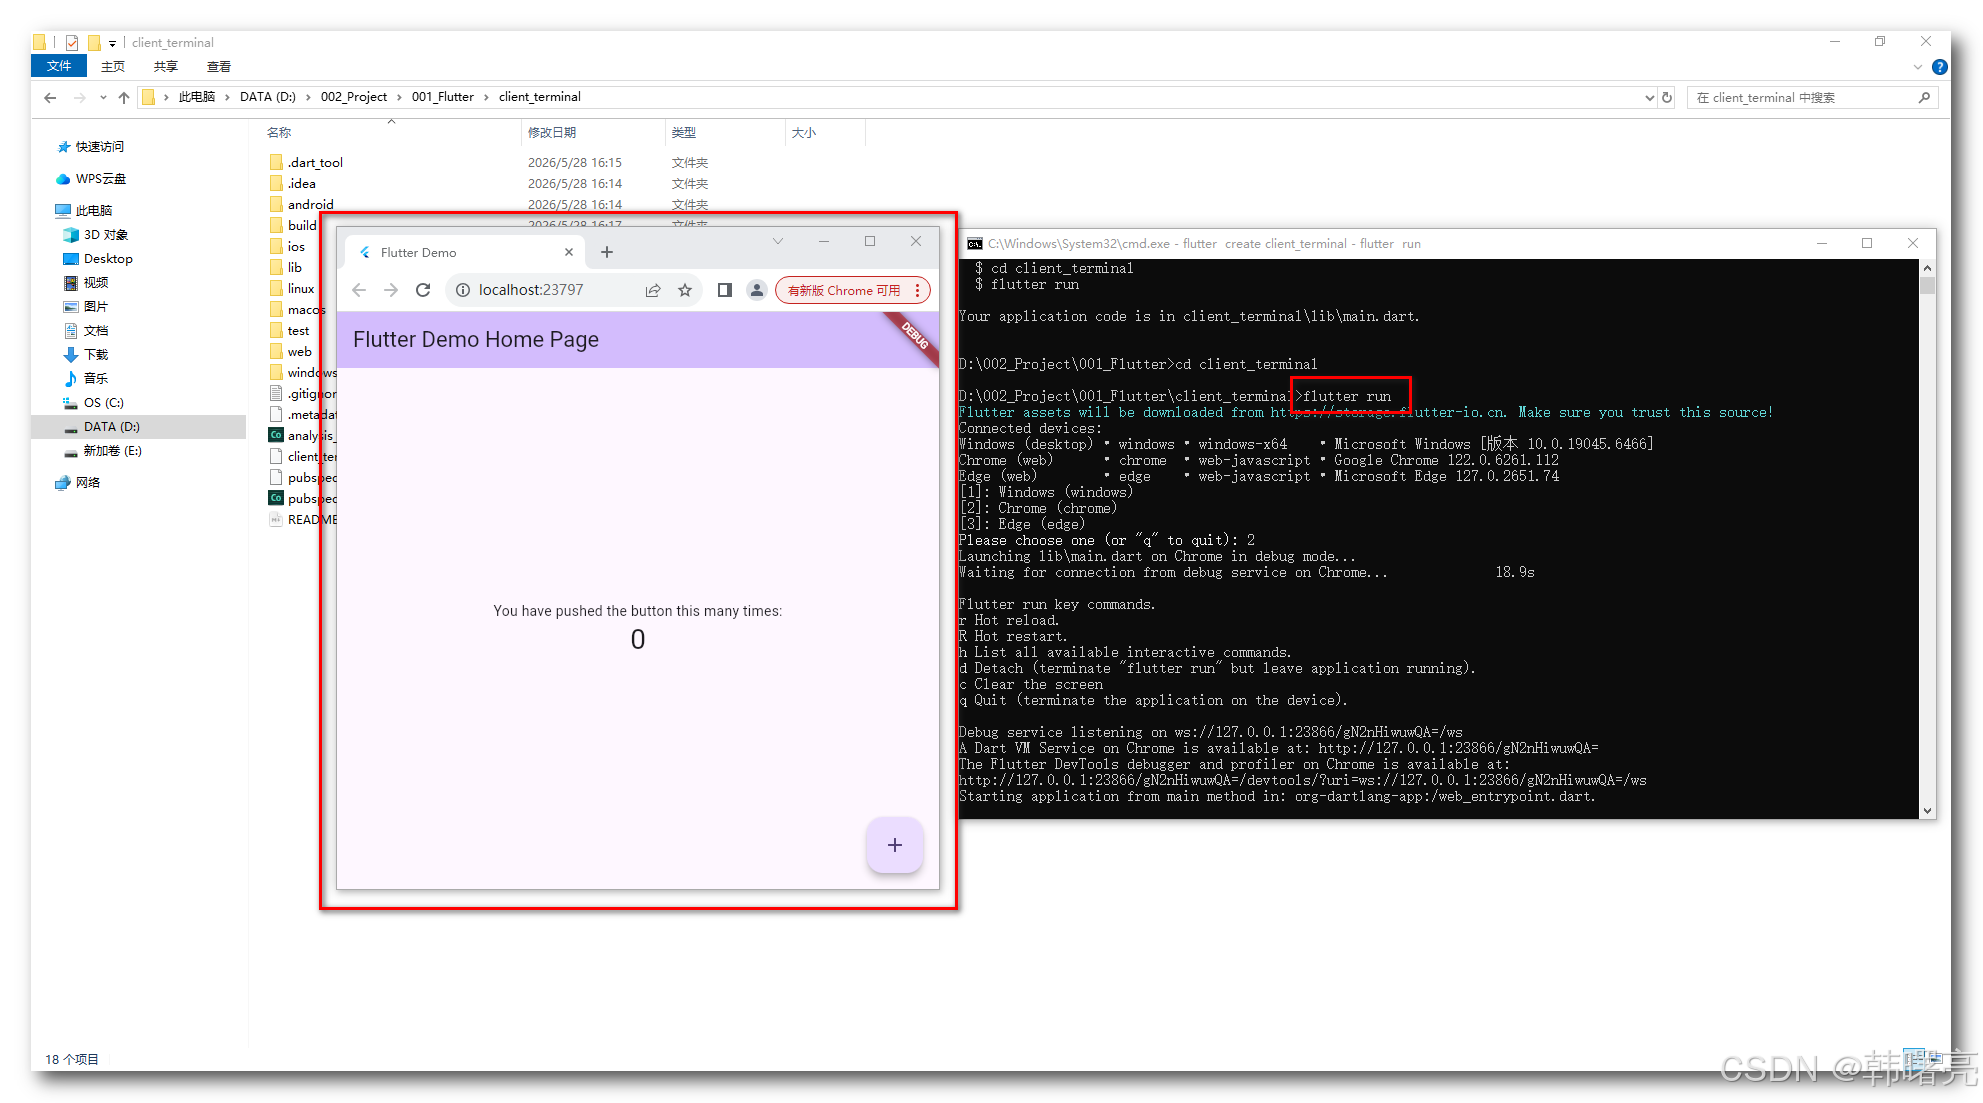The image size is (1983, 1103).
Task: Click the 001_Flutter breadcrumb
Action: [443, 97]
